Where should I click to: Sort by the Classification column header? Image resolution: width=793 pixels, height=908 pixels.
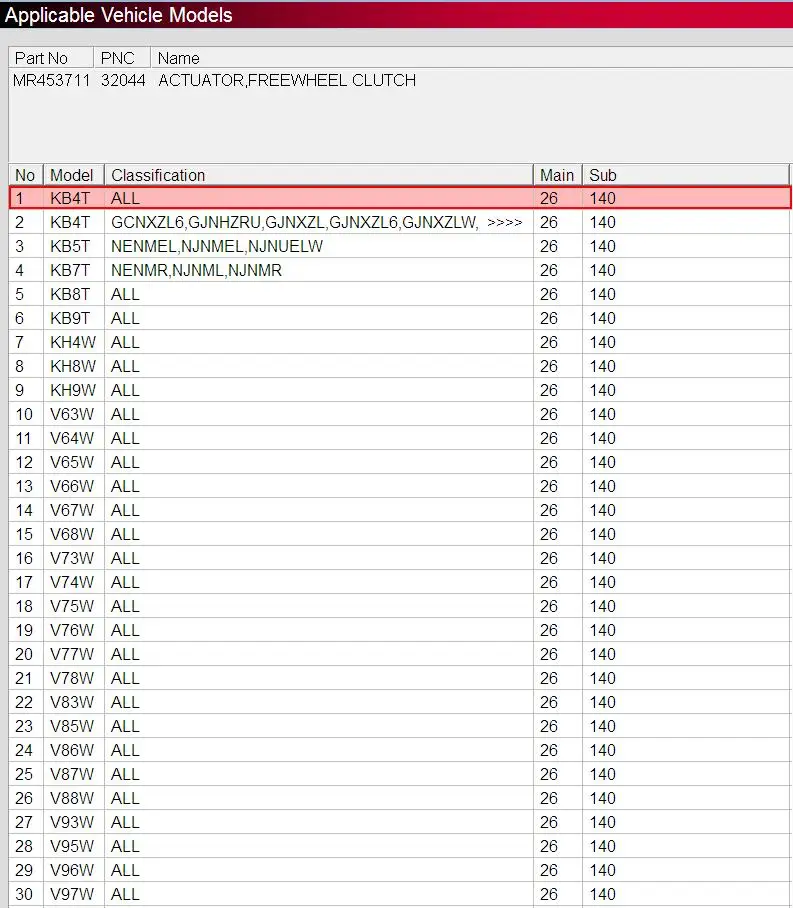(319, 175)
